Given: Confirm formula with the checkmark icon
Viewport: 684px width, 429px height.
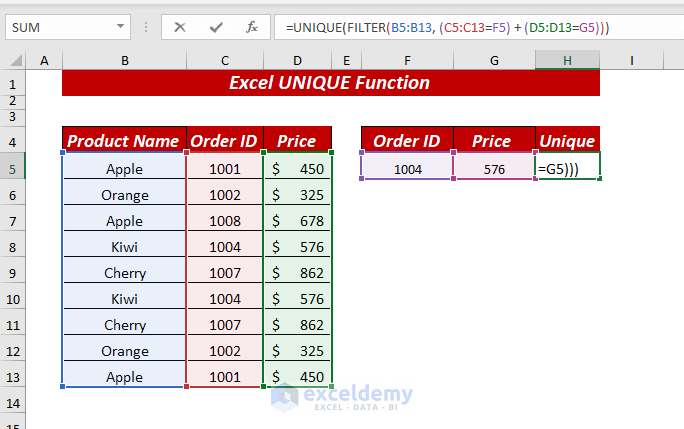Looking at the screenshot, I should click(x=216, y=27).
